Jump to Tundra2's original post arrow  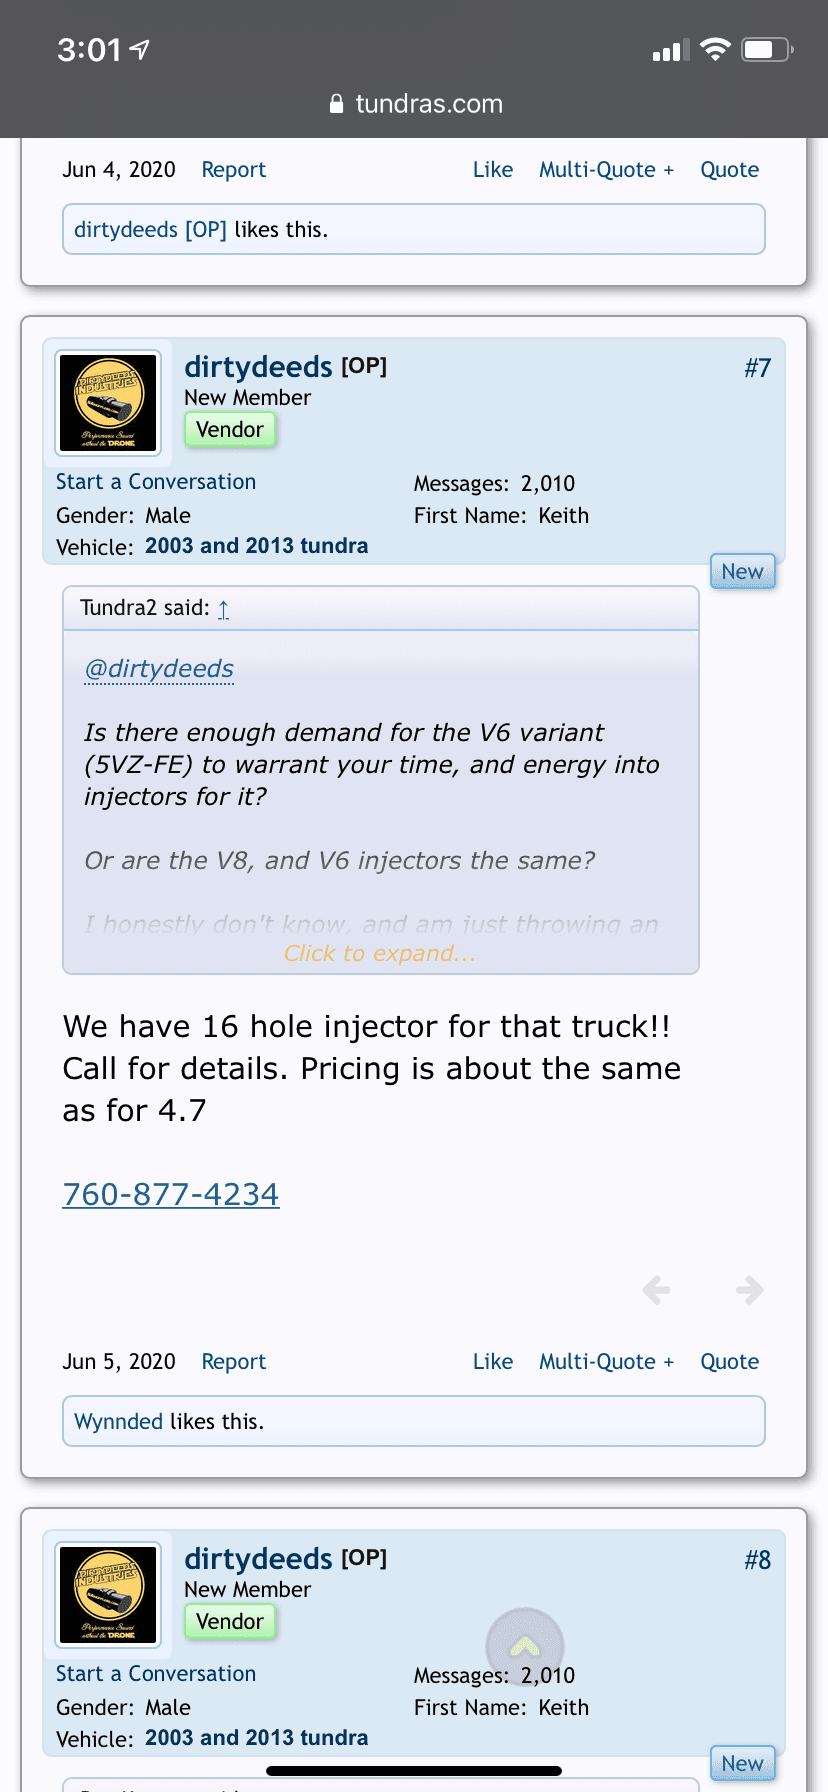(224, 609)
